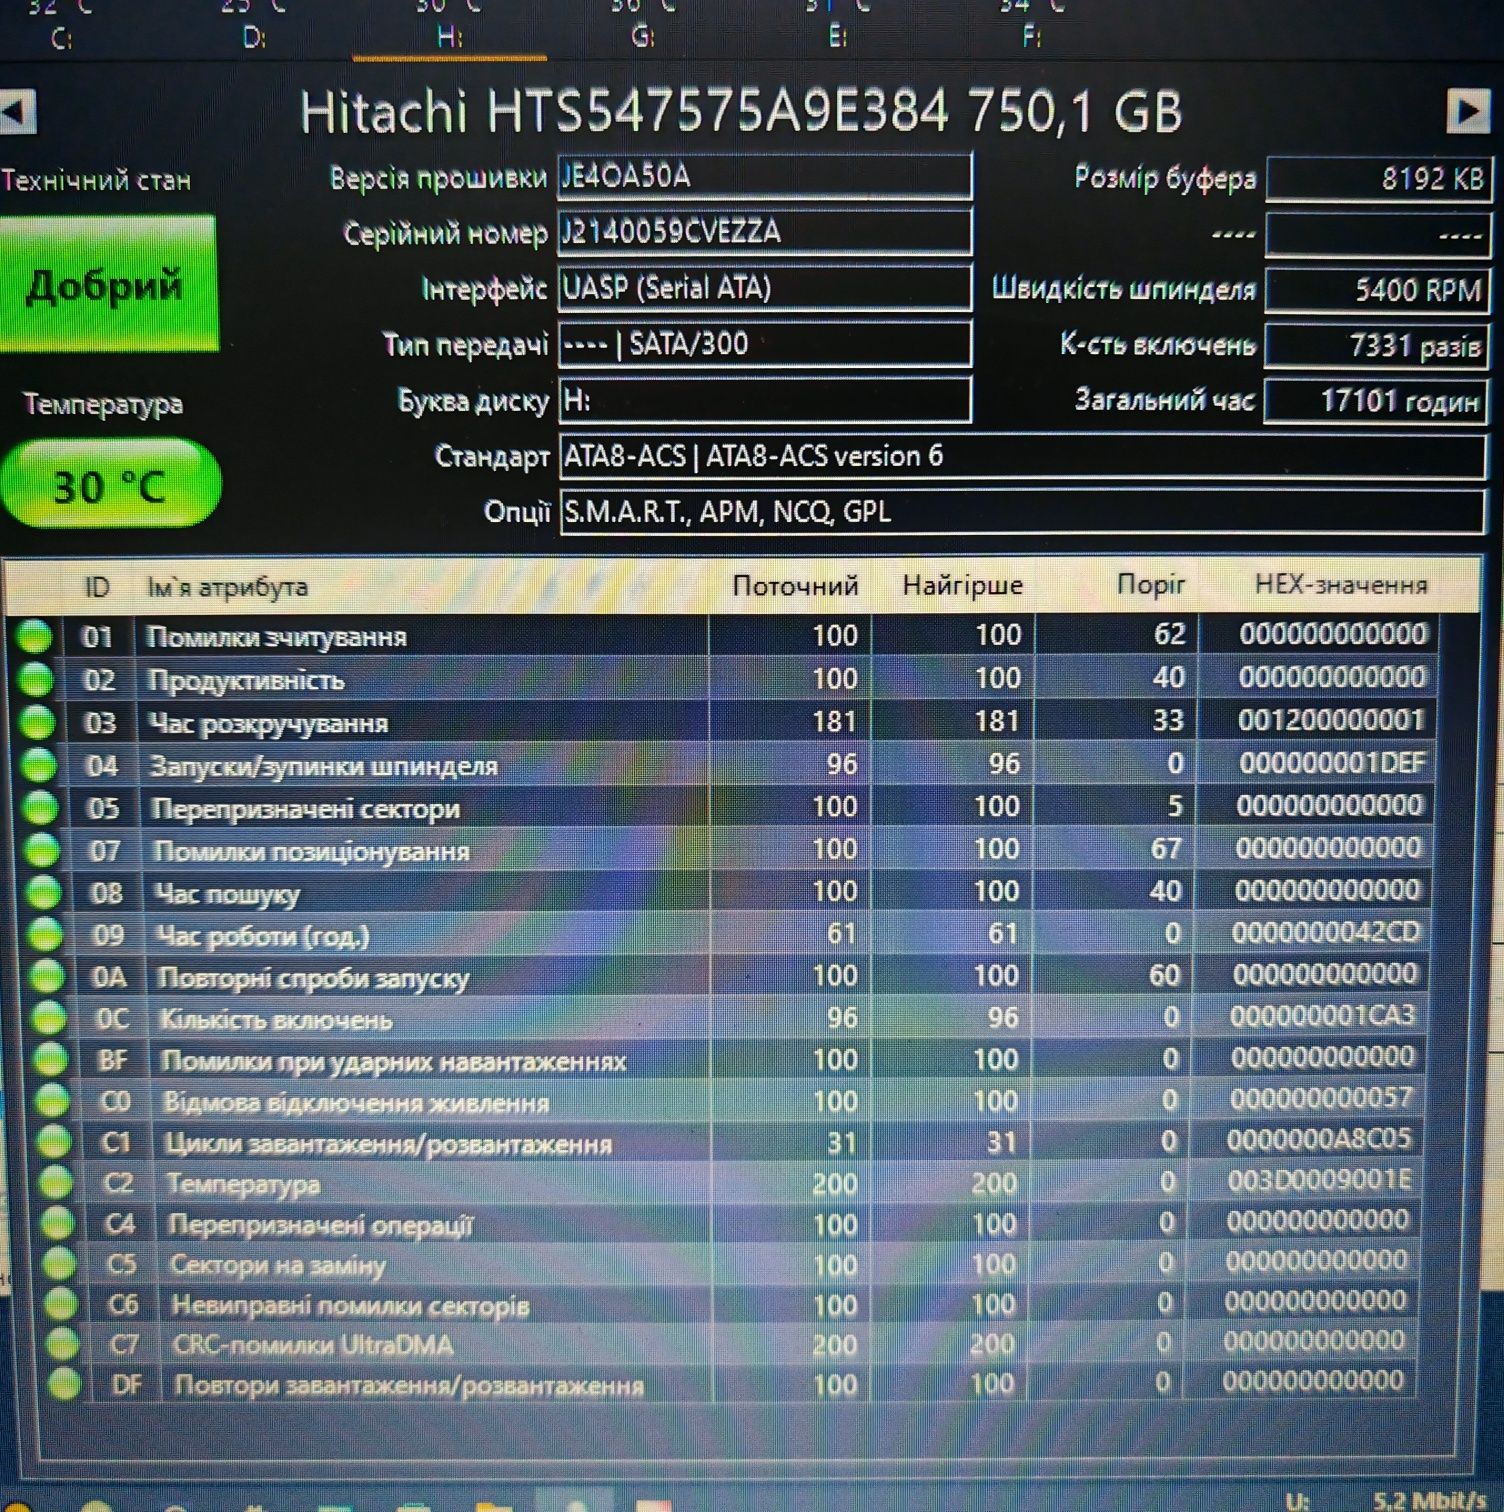Click status dot for 0A Повторні спроби запуску
This screenshot has width=1504, height=1512.
click(x=47, y=977)
